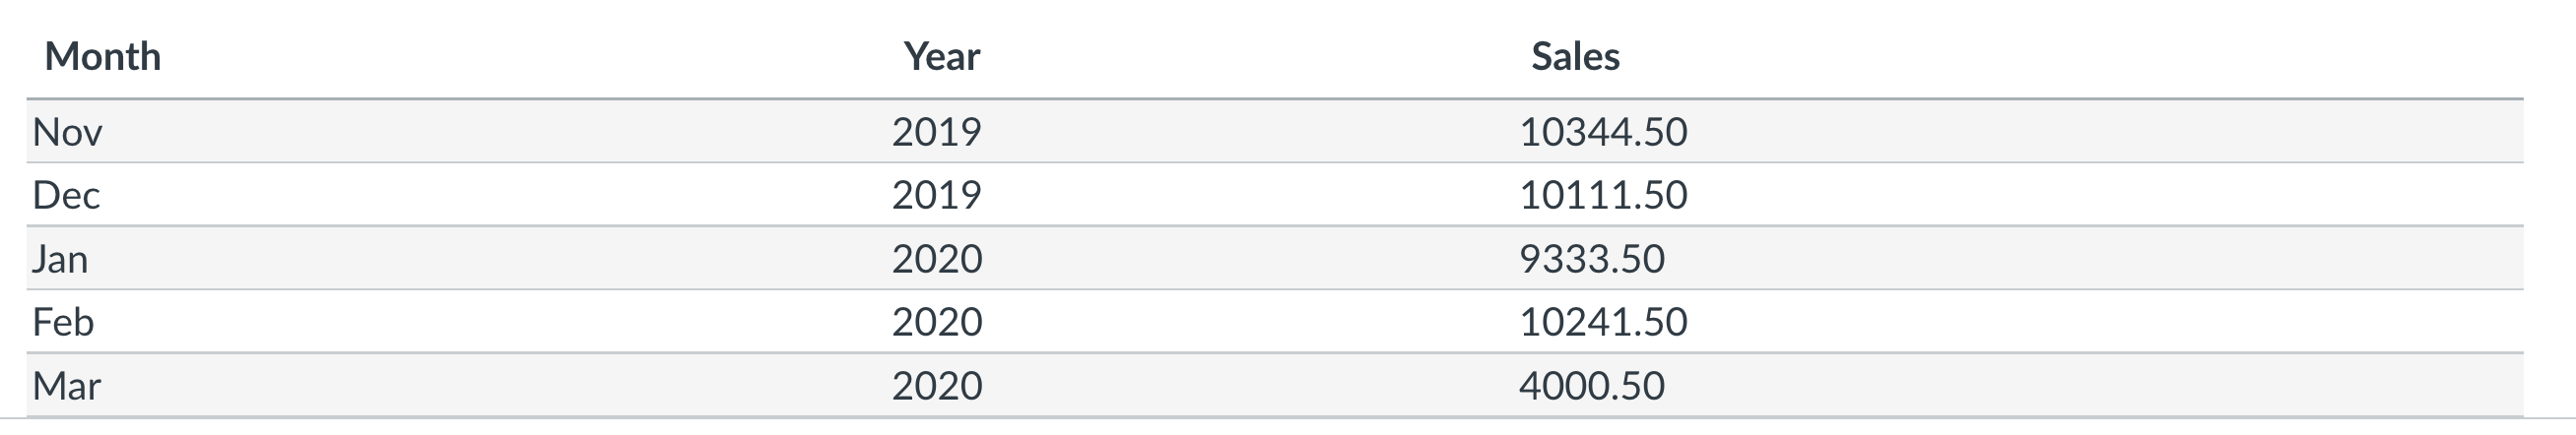
Task: Click empty area right of 10344.50
Action: (2100, 132)
